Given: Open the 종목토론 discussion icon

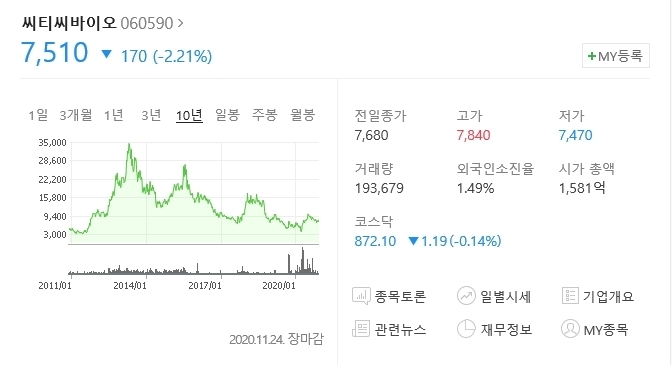Looking at the screenshot, I should pyautogui.click(x=361, y=296).
